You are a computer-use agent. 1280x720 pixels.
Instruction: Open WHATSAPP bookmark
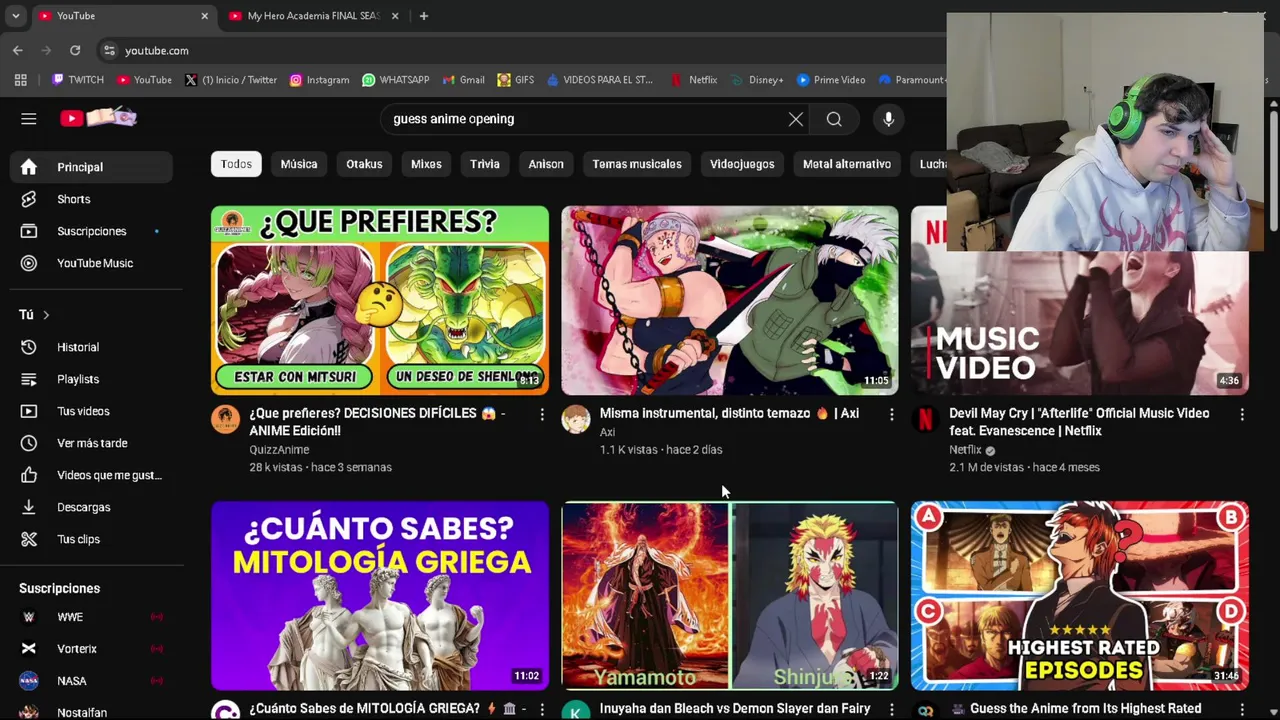coord(395,80)
